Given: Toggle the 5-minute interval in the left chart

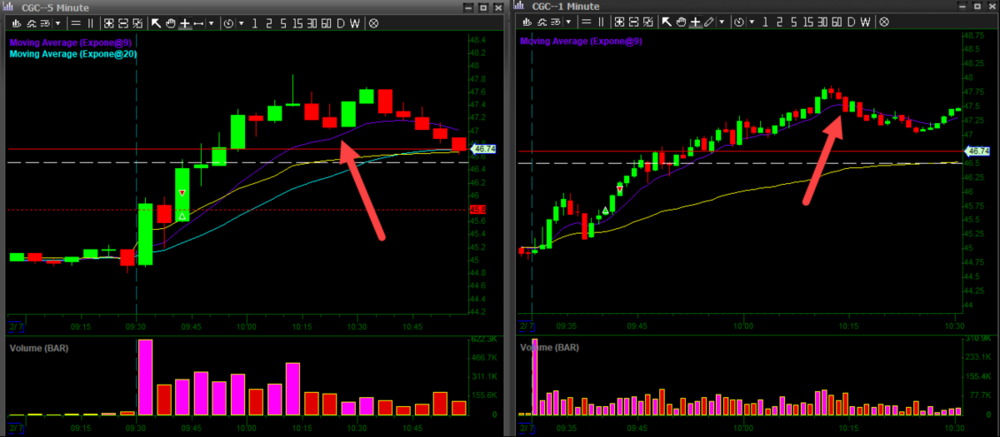Looking at the screenshot, I should (x=282, y=22).
